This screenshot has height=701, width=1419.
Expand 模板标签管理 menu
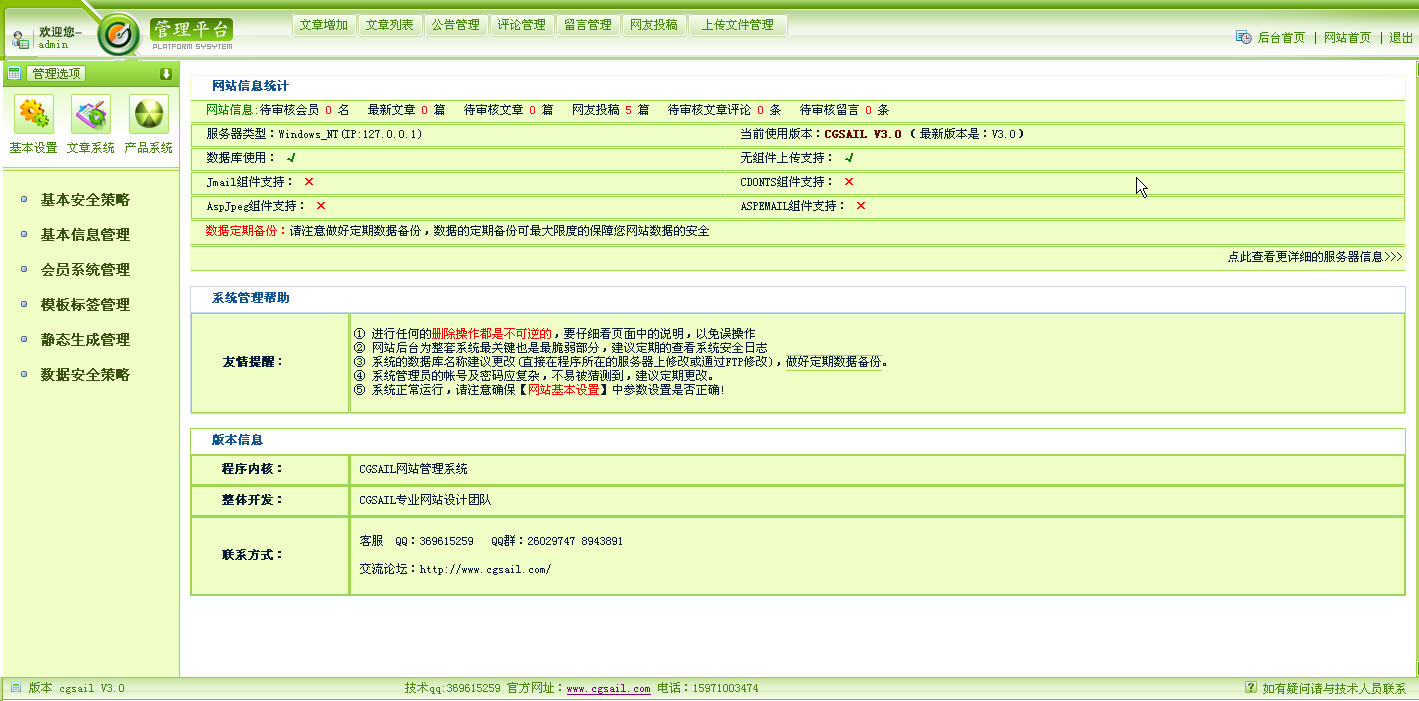click(x=85, y=305)
